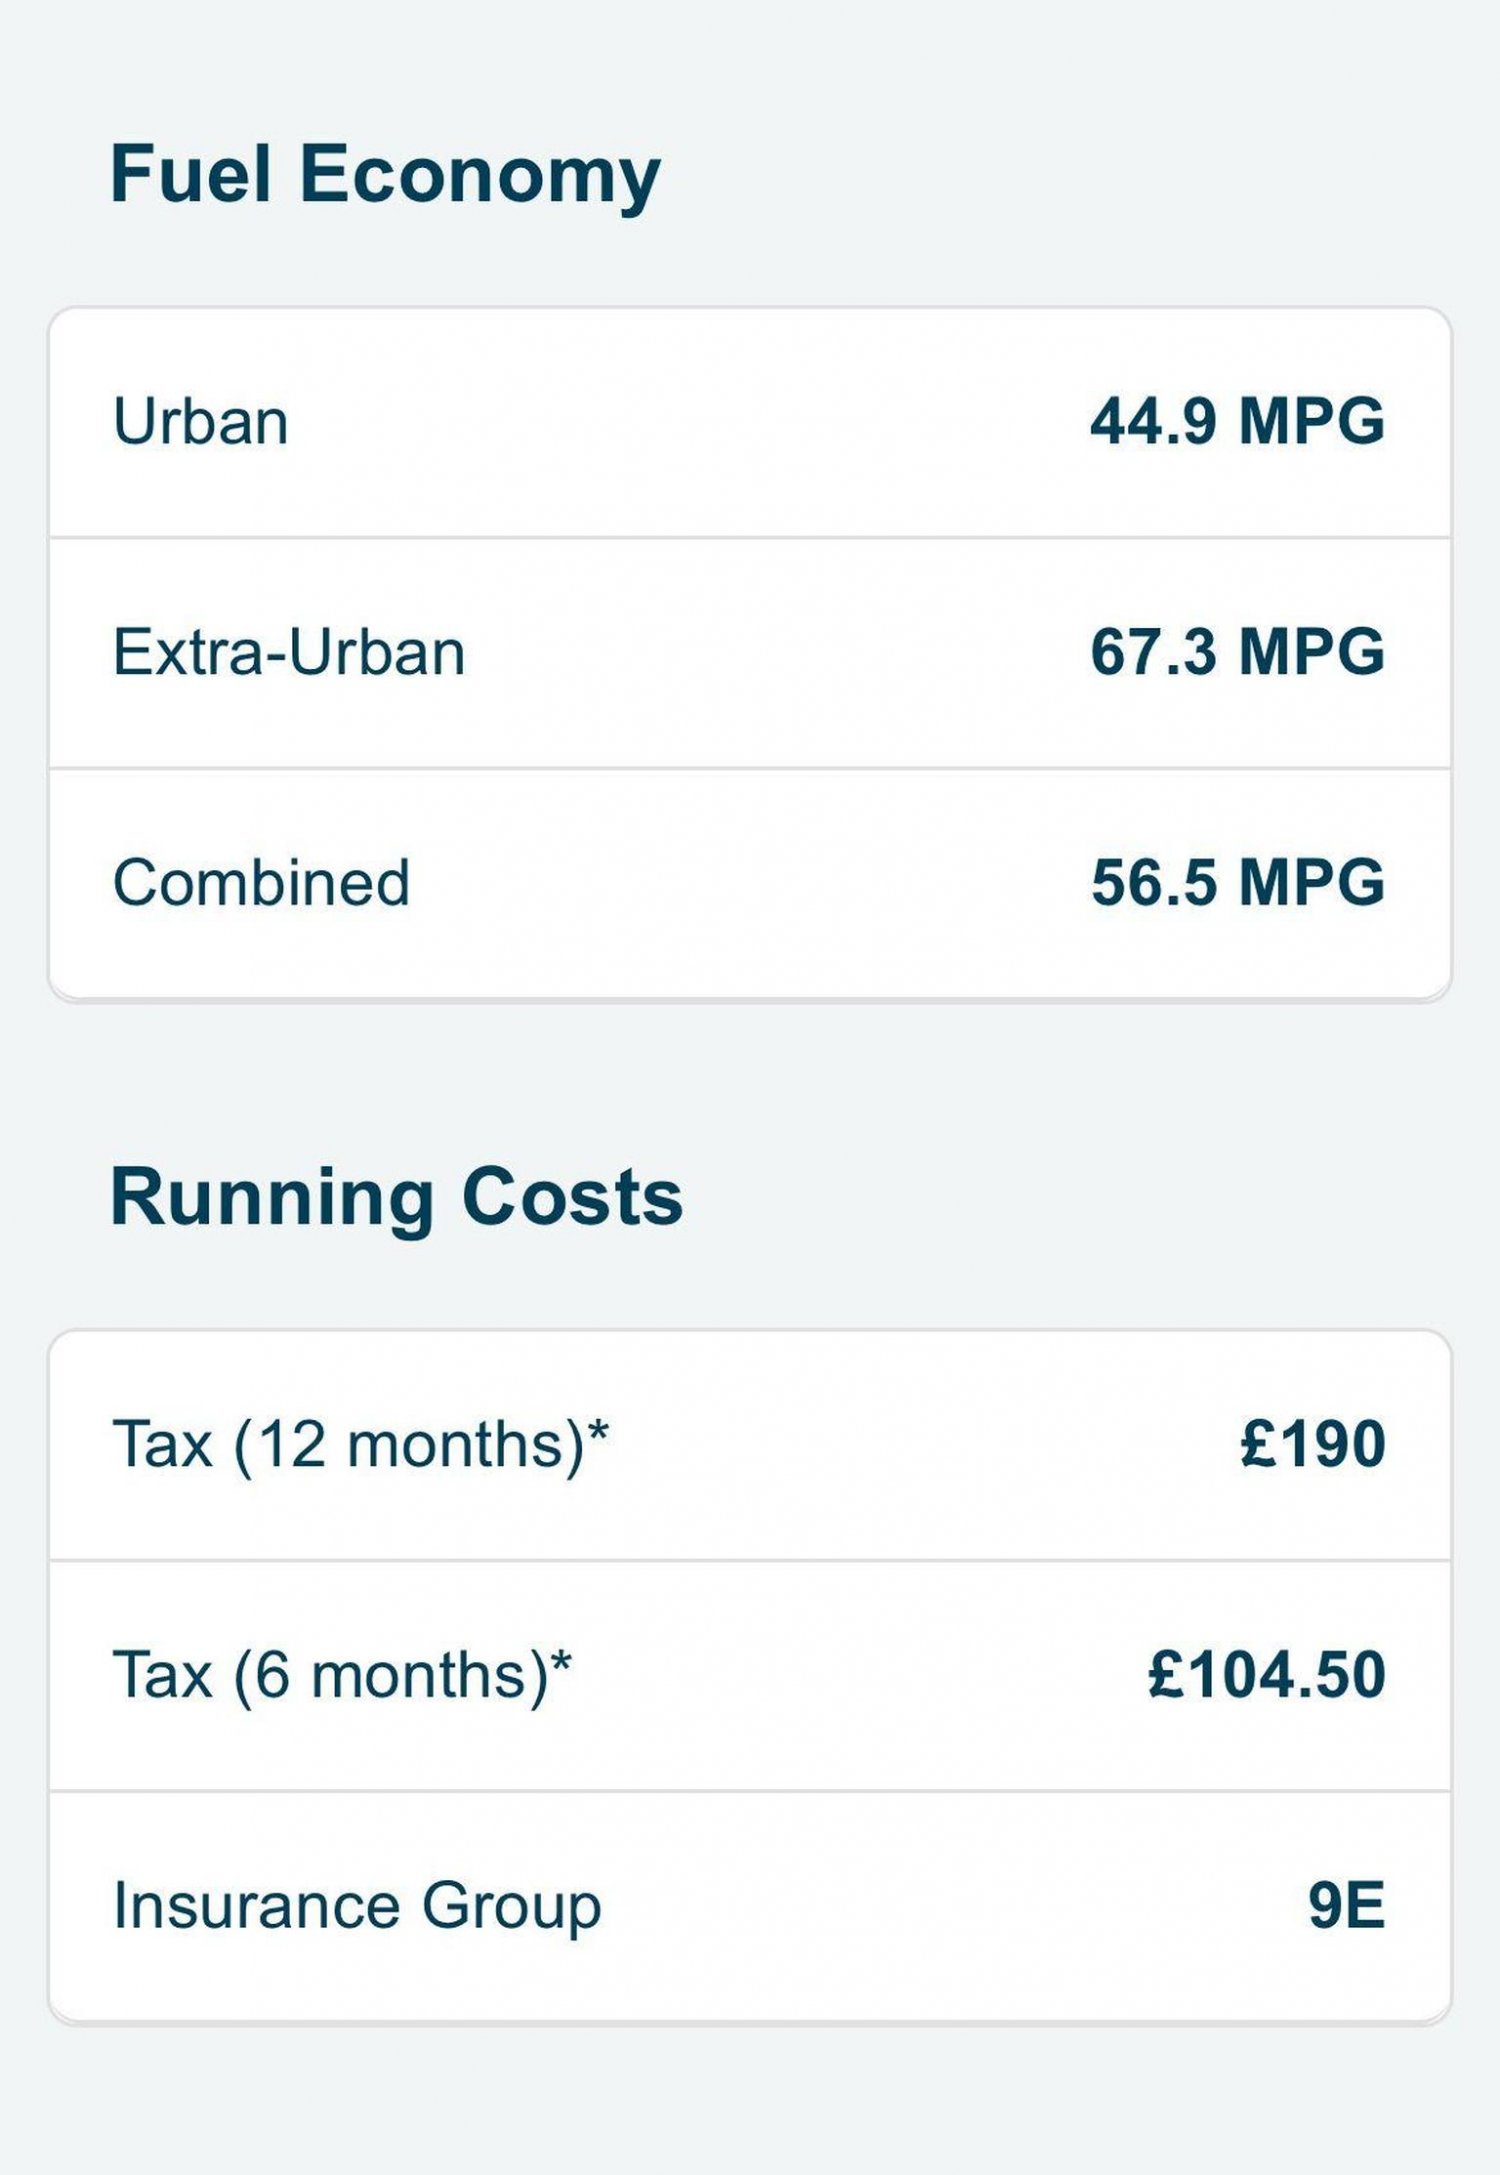1500x2175 pixels.
Task: Click the £104.50 tax value
Action: (1266, 1675)
